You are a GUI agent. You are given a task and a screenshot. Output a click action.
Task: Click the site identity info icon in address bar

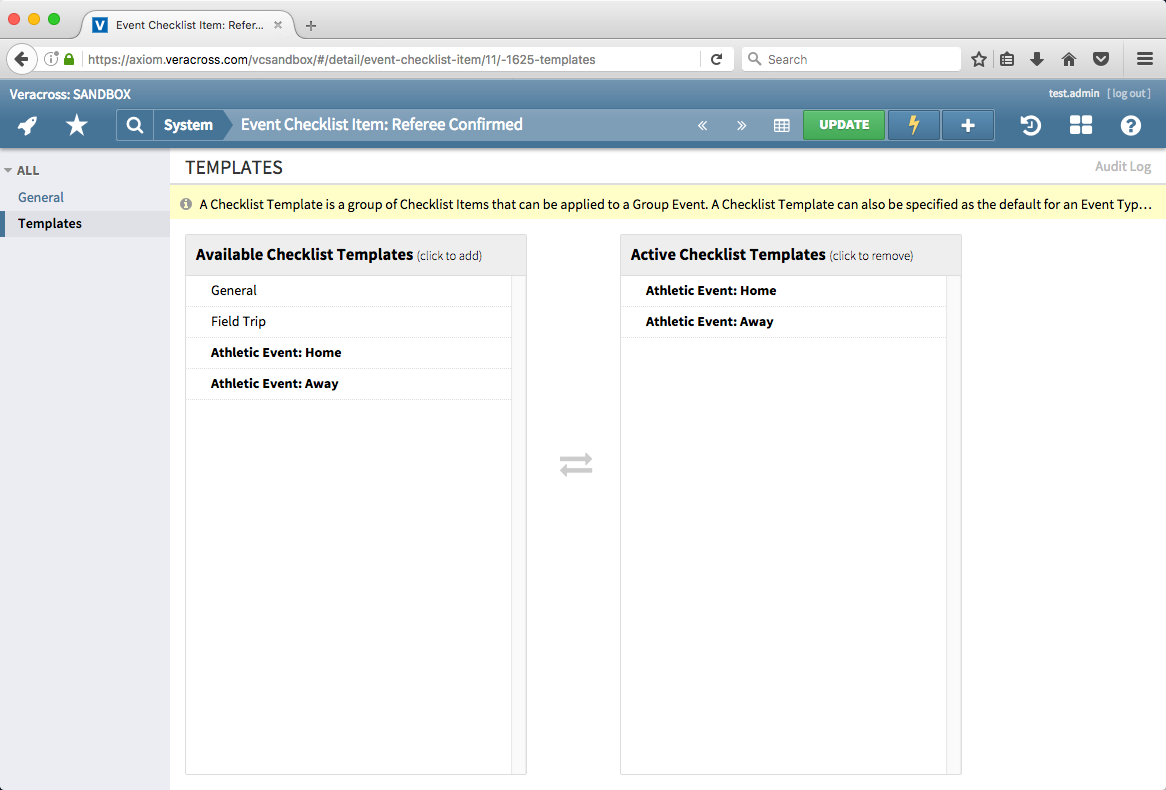[x=51, y=59]
